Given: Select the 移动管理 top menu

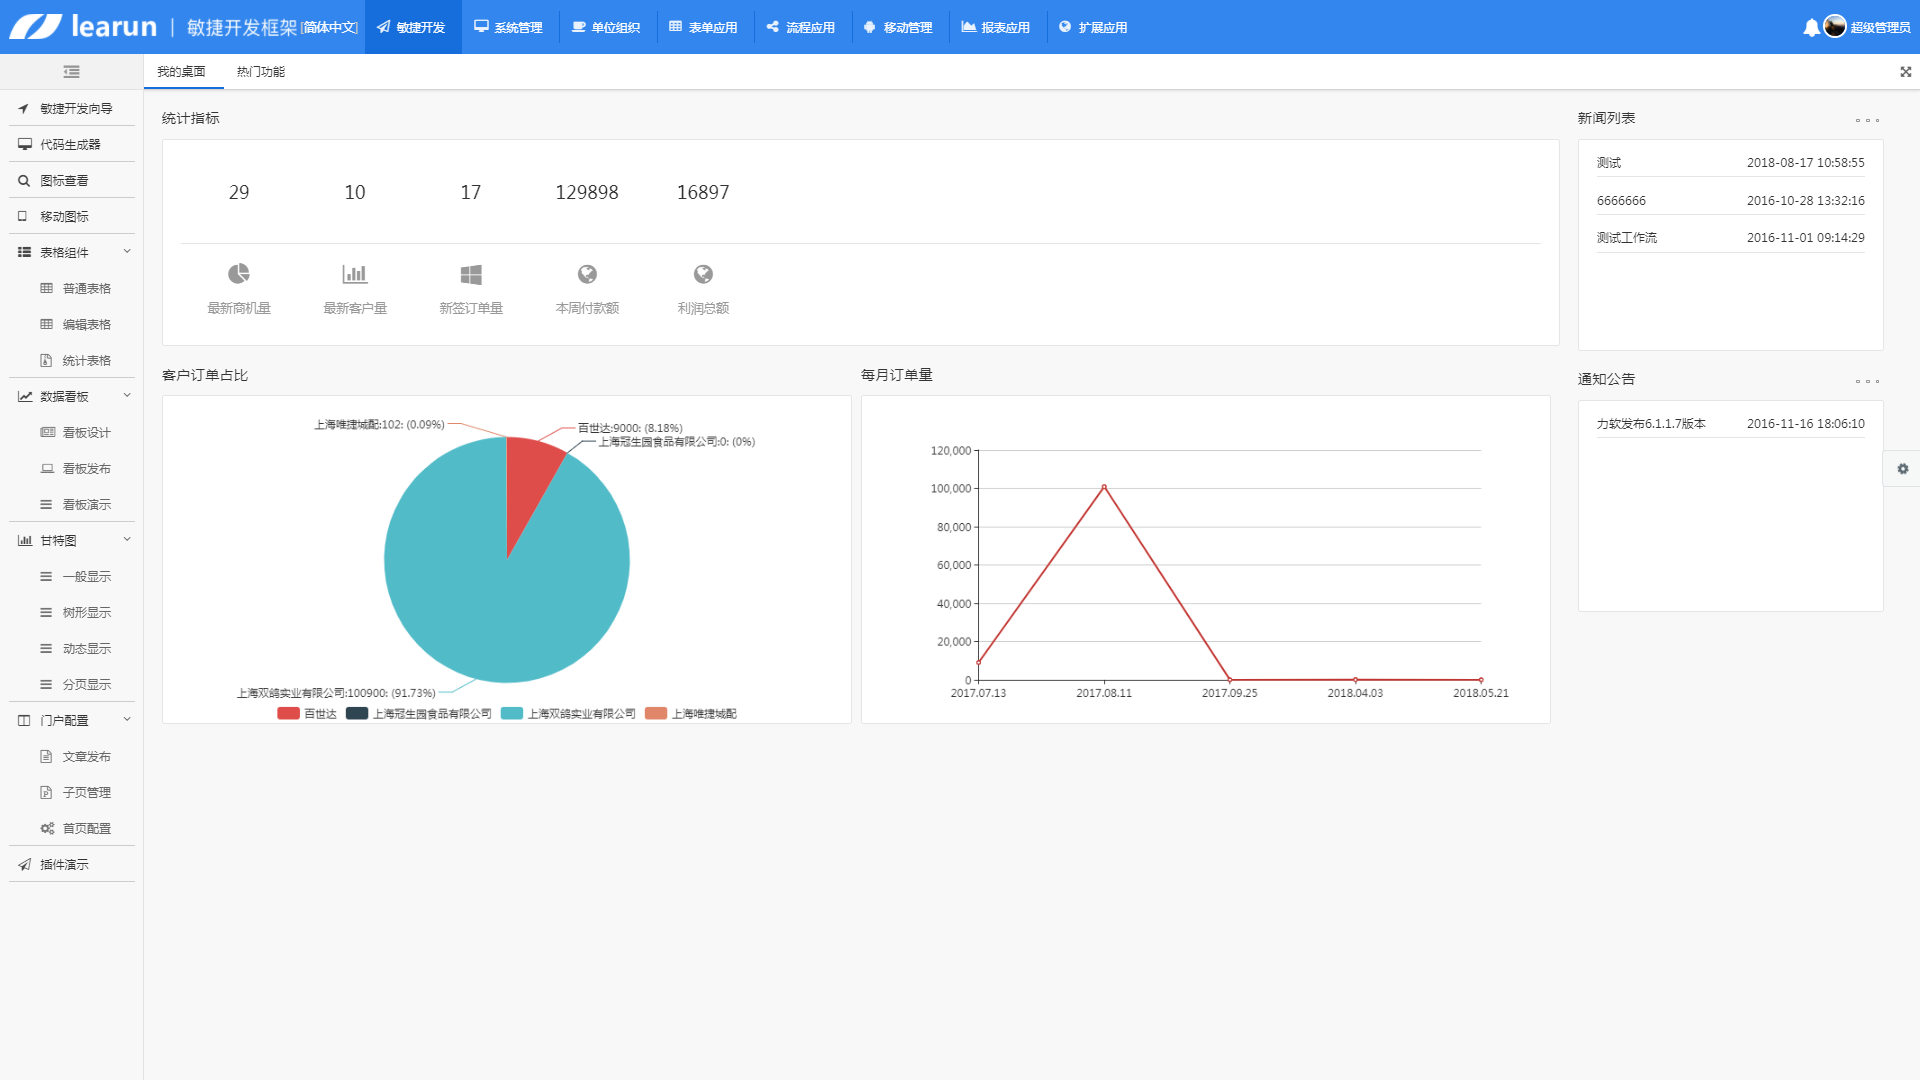Looking at the screenshot, I should pyautogui.click(x=898, y=27).
